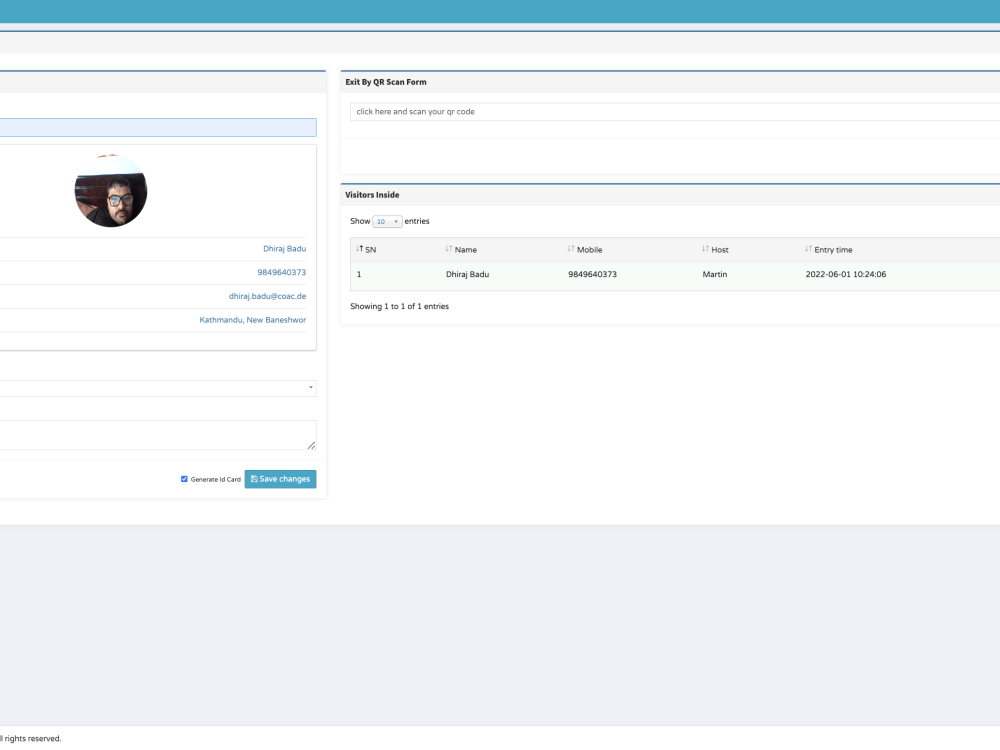Toggle the Generate Id Card checkbox

click(x=184, y=479)
